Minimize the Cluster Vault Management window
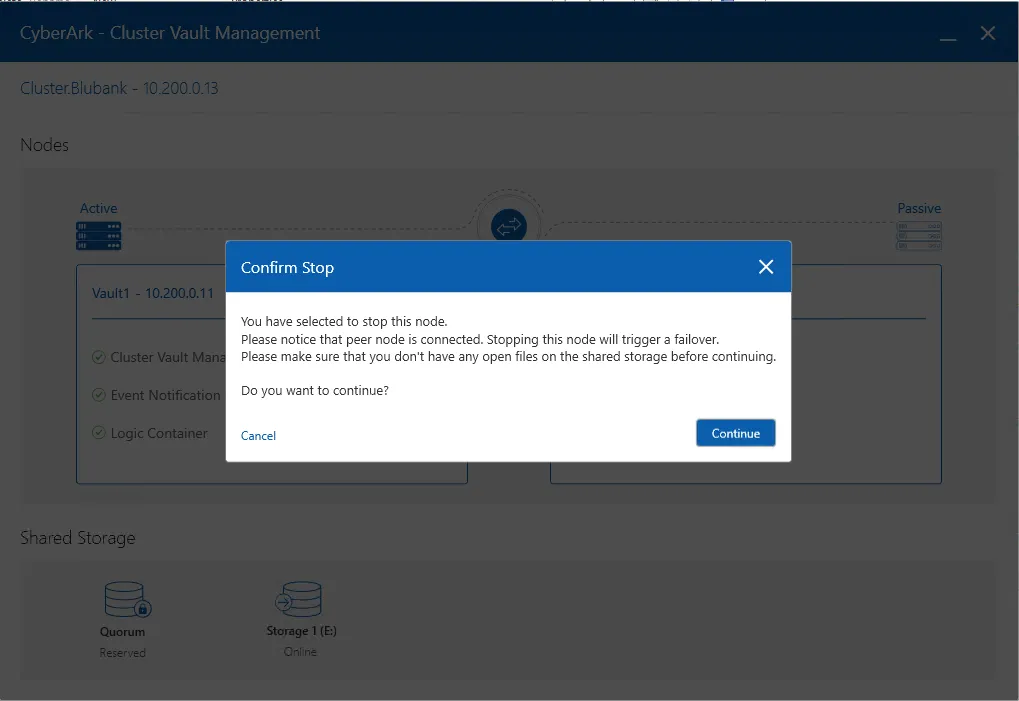1019x701 pixels. pos(947,34)
